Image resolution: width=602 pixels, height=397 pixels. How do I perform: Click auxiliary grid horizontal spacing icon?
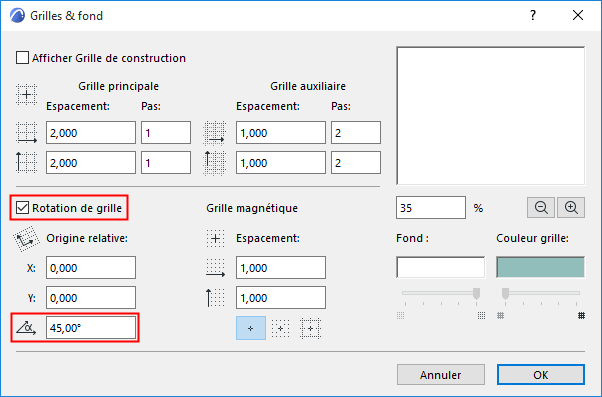pos(214,133)
